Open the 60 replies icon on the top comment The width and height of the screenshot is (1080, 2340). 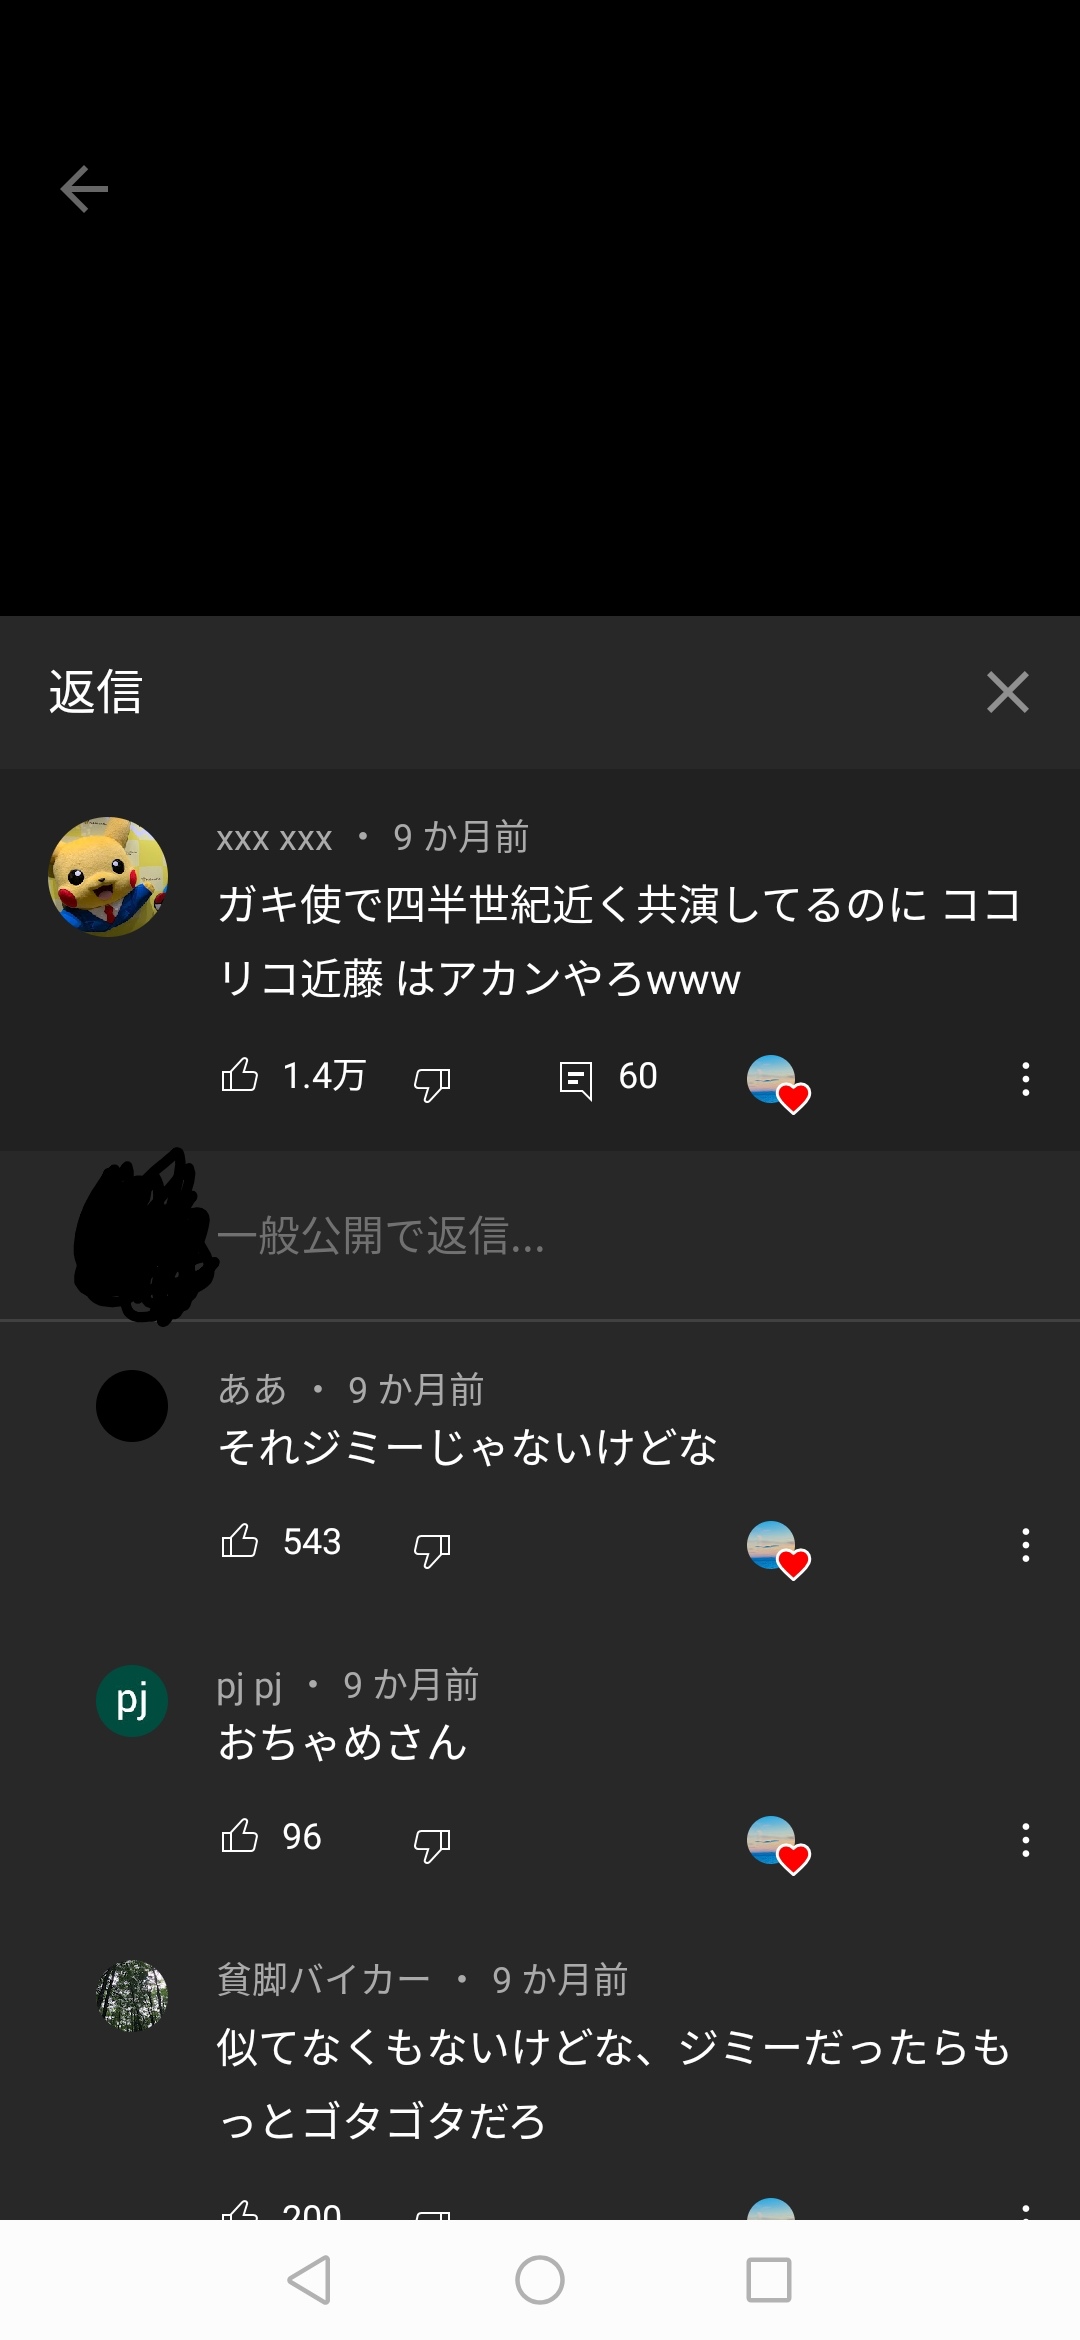click(x=576, y=1080)
